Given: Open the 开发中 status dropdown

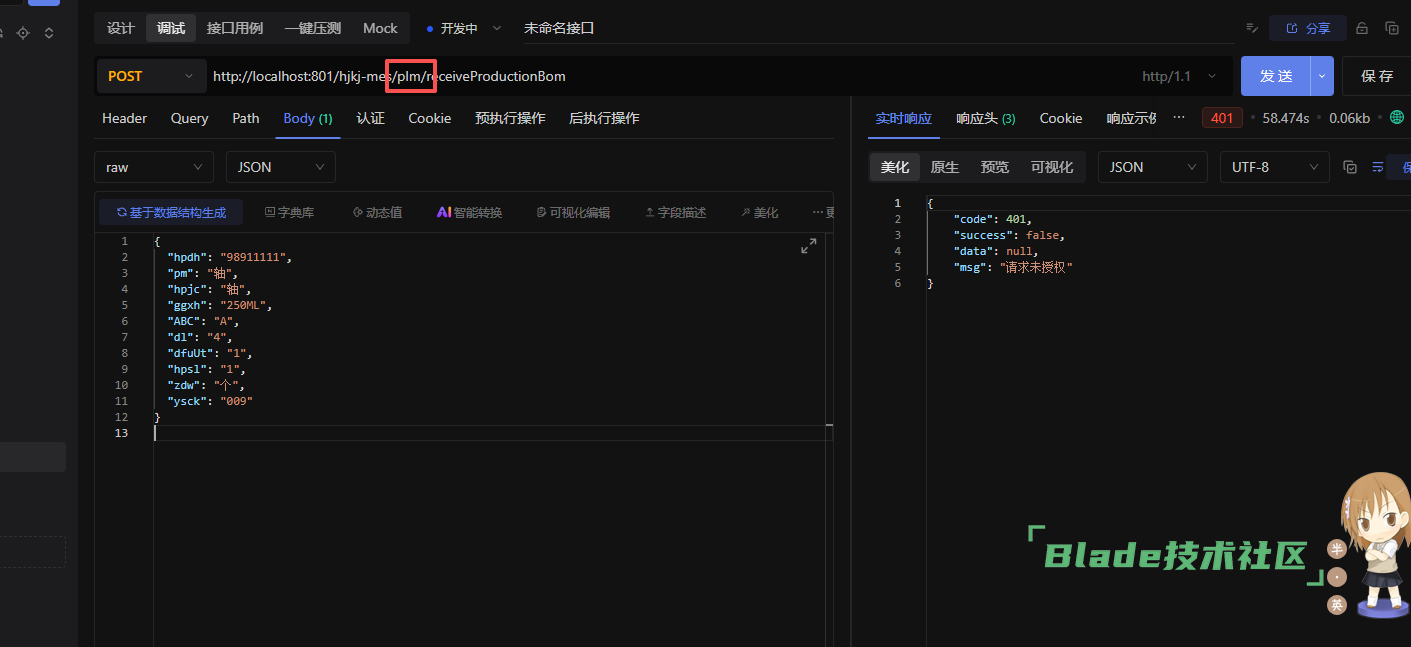Looking at the screenshot, I should click(464, 28).
